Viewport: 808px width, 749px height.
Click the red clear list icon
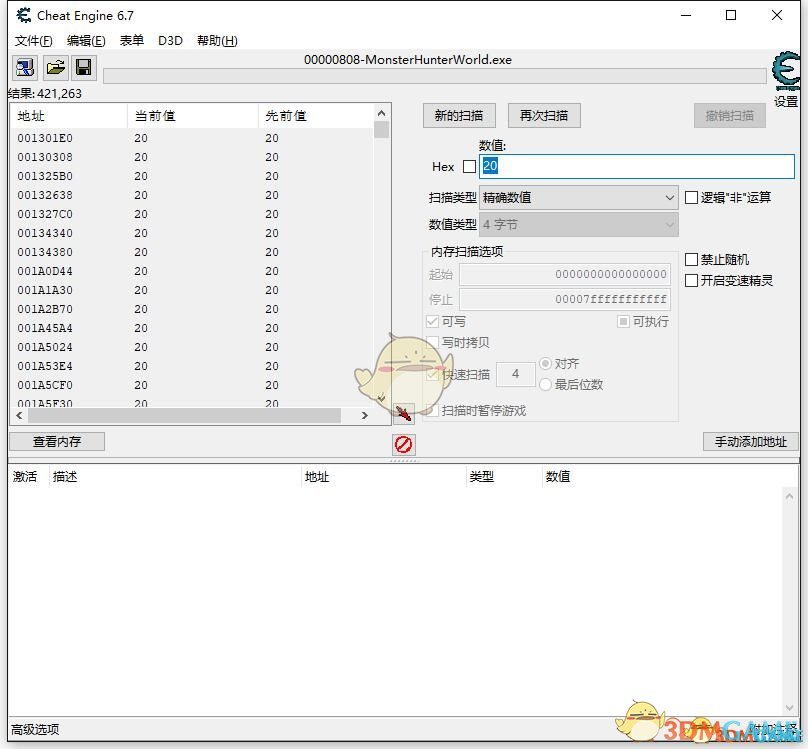[x=403, y=444]
